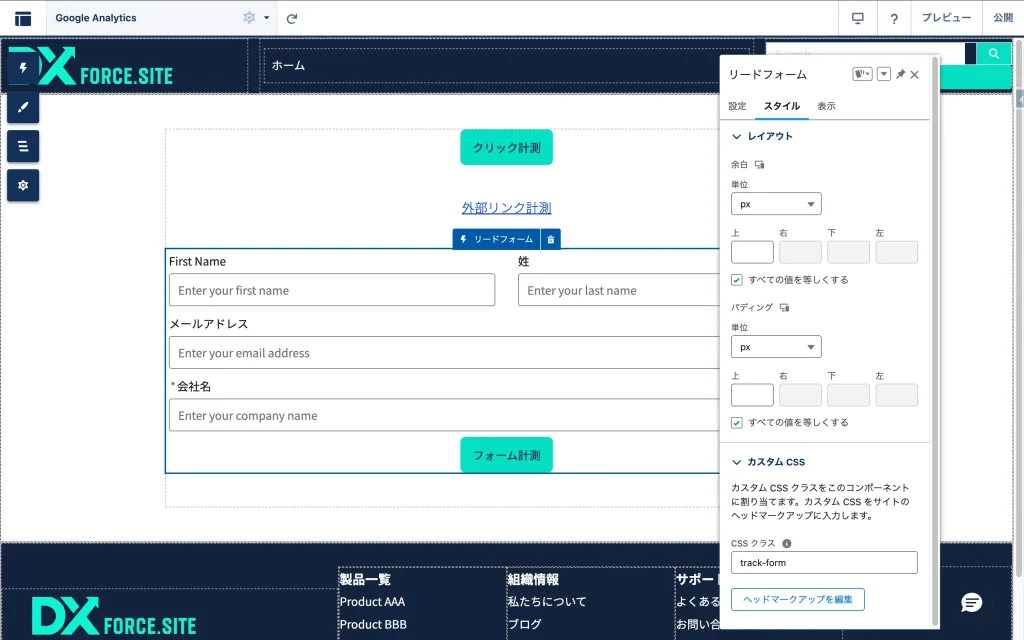1024x640 pixels.
Task: Open the Page Structure list panel
Action: click(23, 146)
